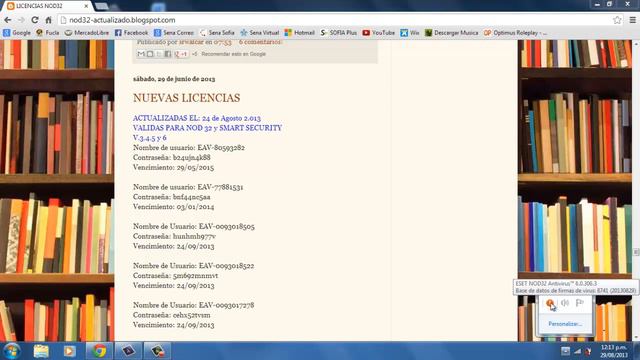
Task: Open Sena Correo bookmark
Action: (174, 33)
